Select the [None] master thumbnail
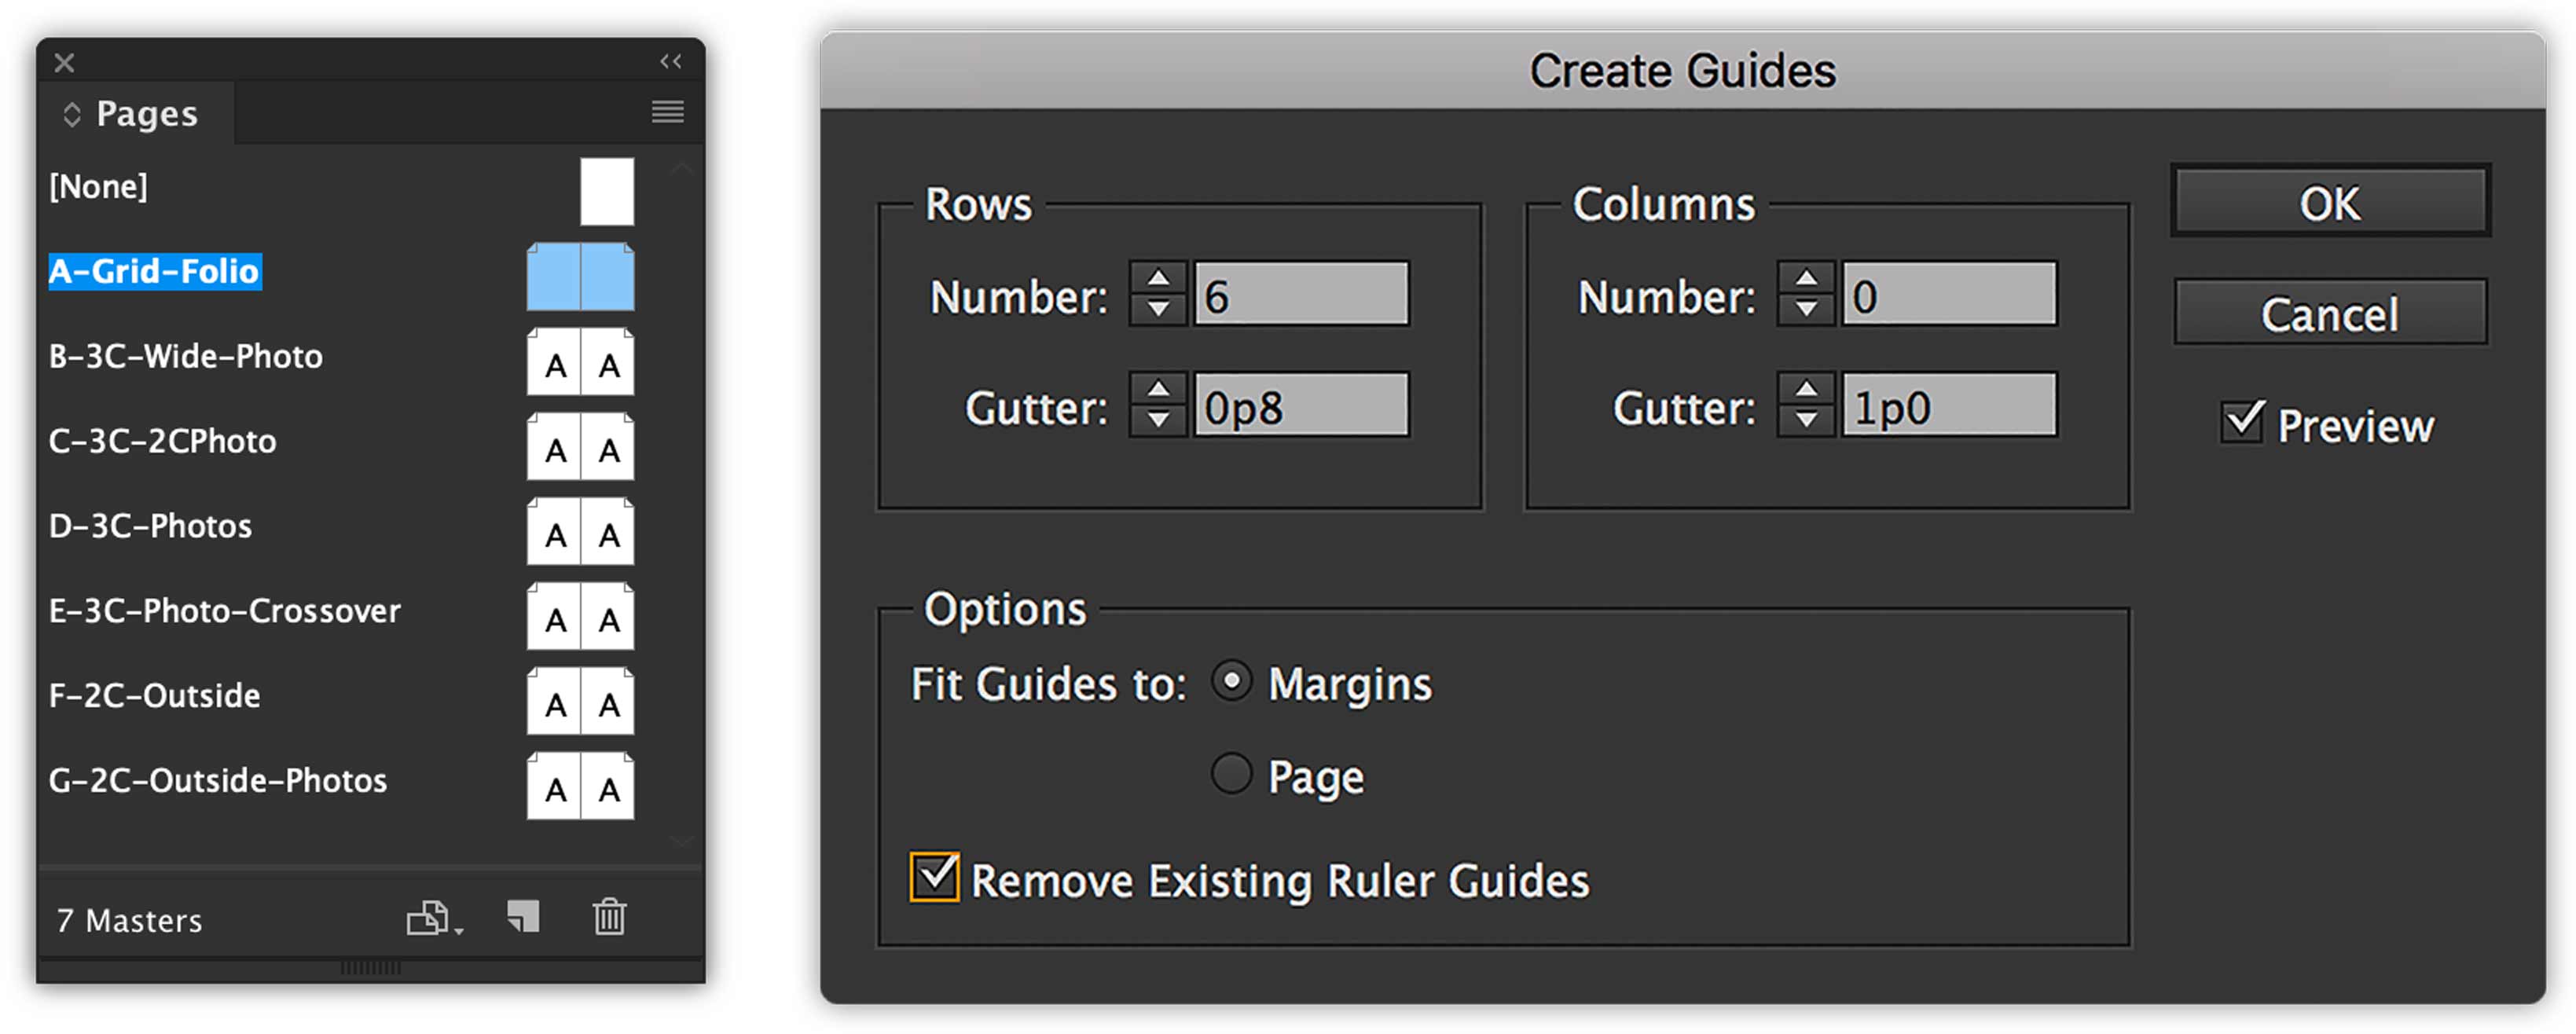Image resolution: width=2576 pixels, height=1034 pixels. [607, 191]
